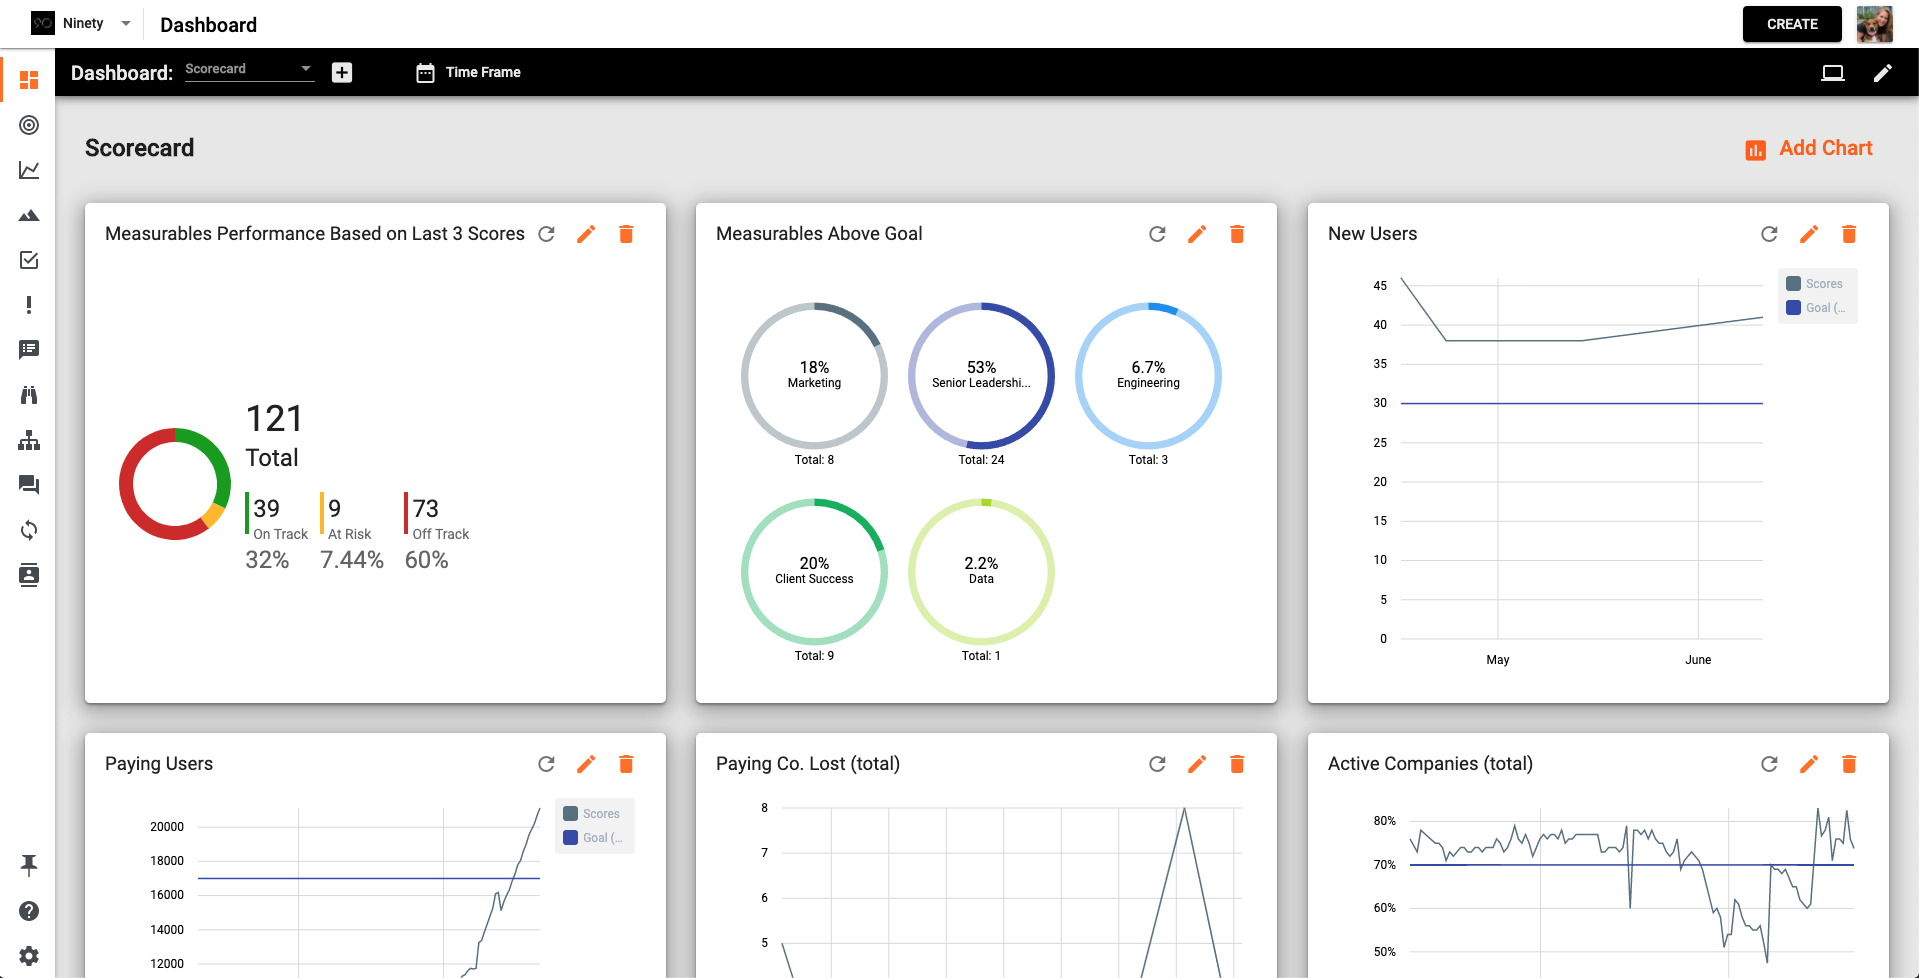Edit the Measurables Above Goal chart

pyautogui.click(x=1196, y=234)
